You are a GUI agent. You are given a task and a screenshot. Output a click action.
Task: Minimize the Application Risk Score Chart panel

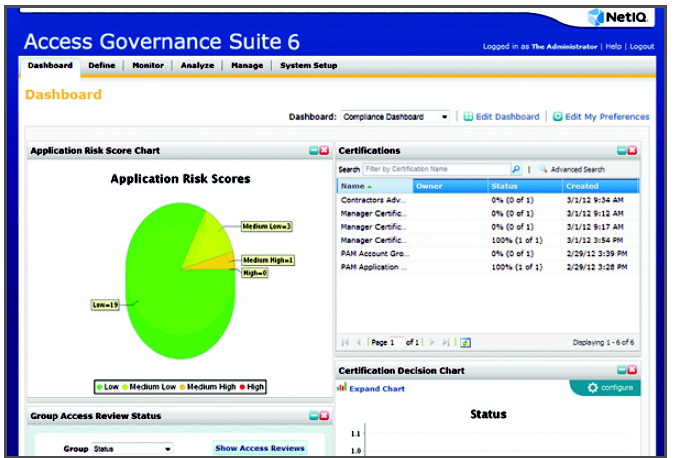(314, 150)
